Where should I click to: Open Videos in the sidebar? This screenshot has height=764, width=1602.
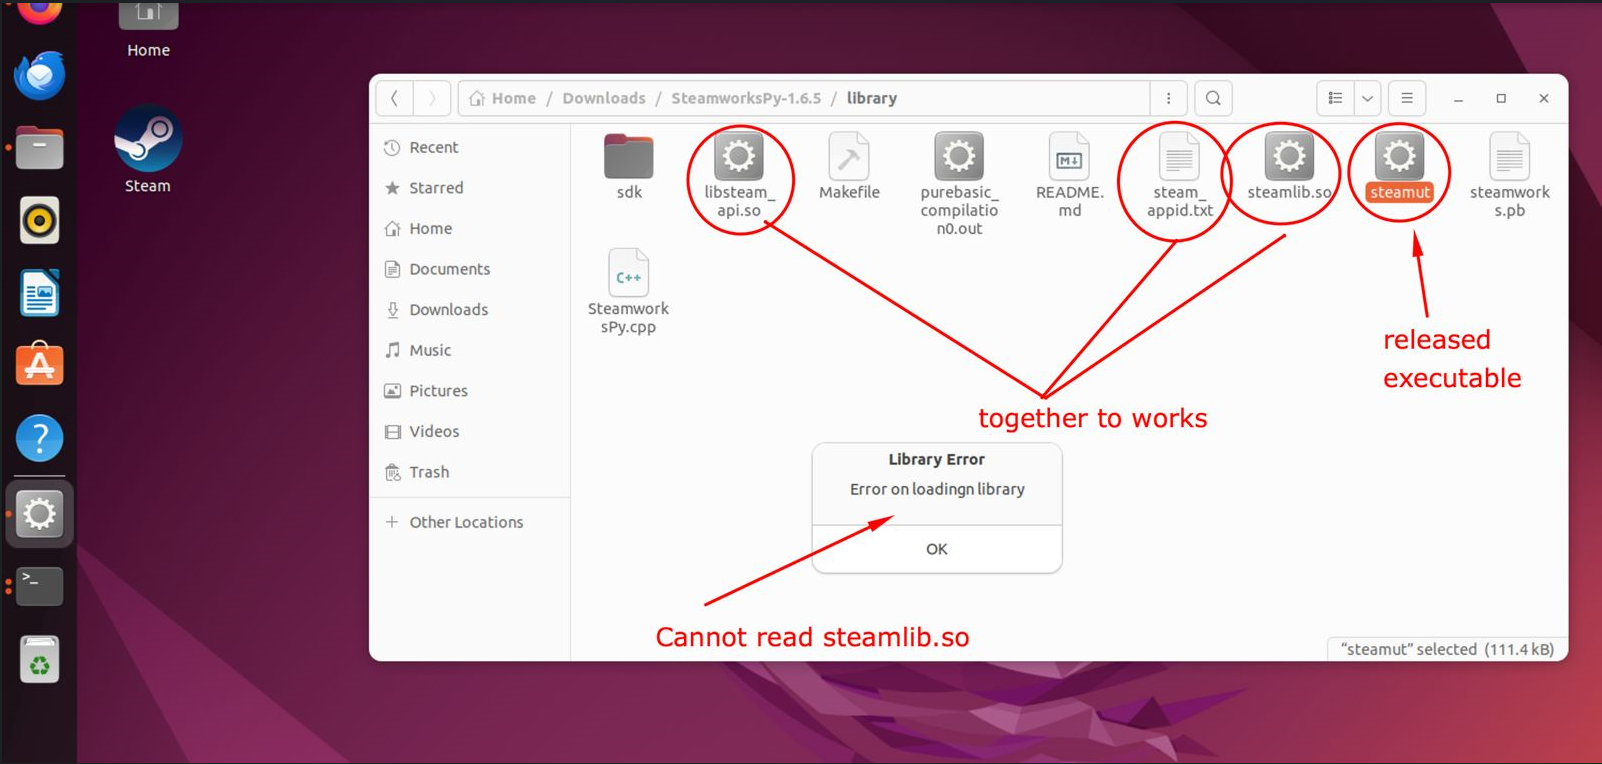[x=470, y=431]
